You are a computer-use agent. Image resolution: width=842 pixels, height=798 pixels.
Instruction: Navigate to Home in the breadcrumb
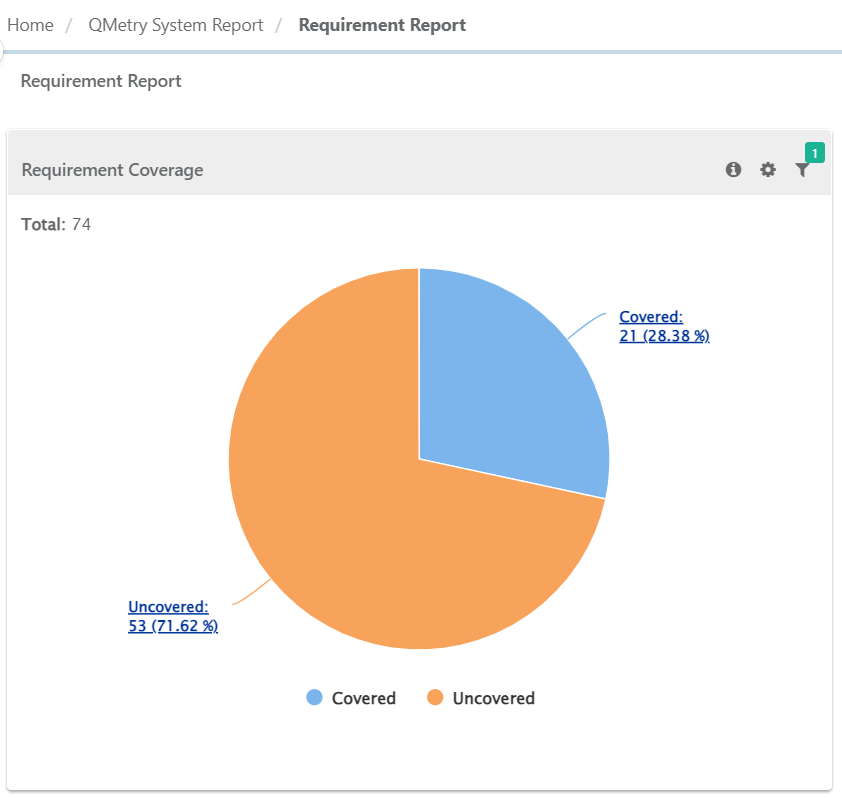click(30, 24)
